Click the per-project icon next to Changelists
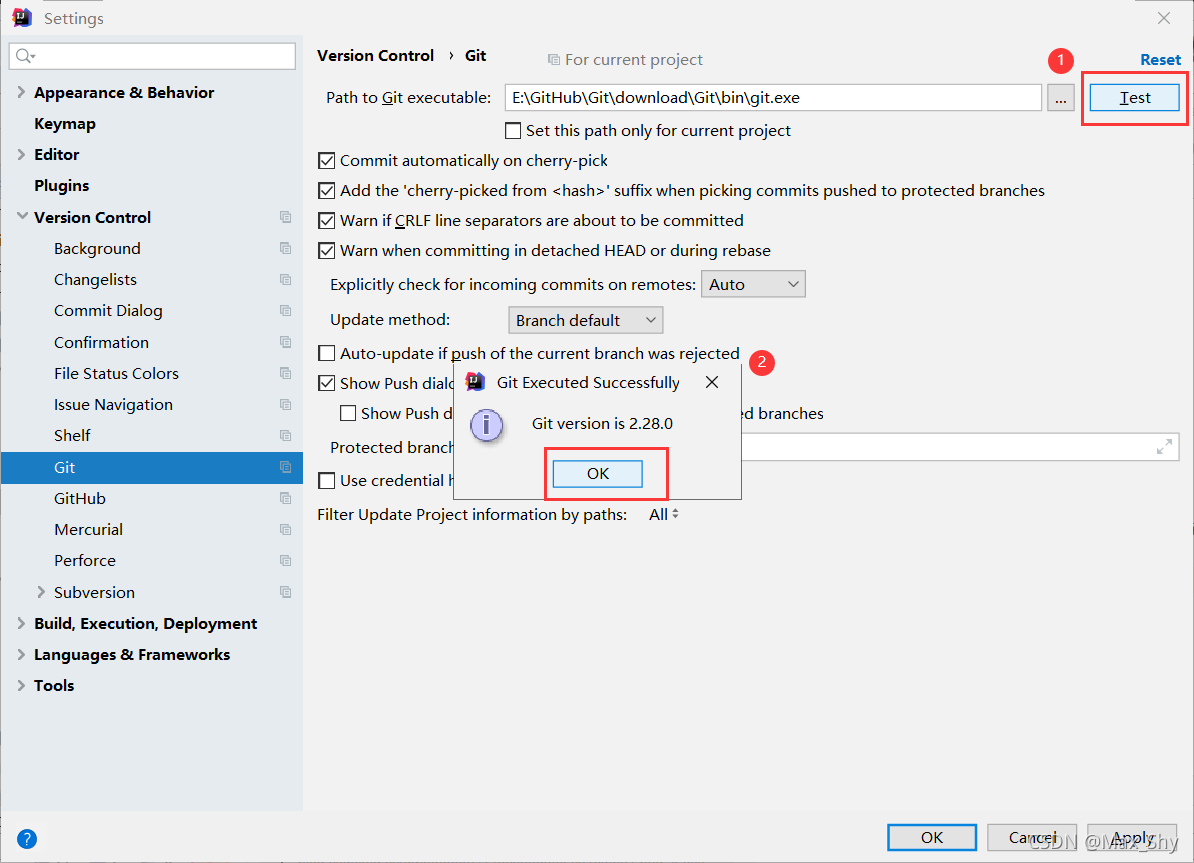Viewport: 1194px width, 863px height. 286,280
